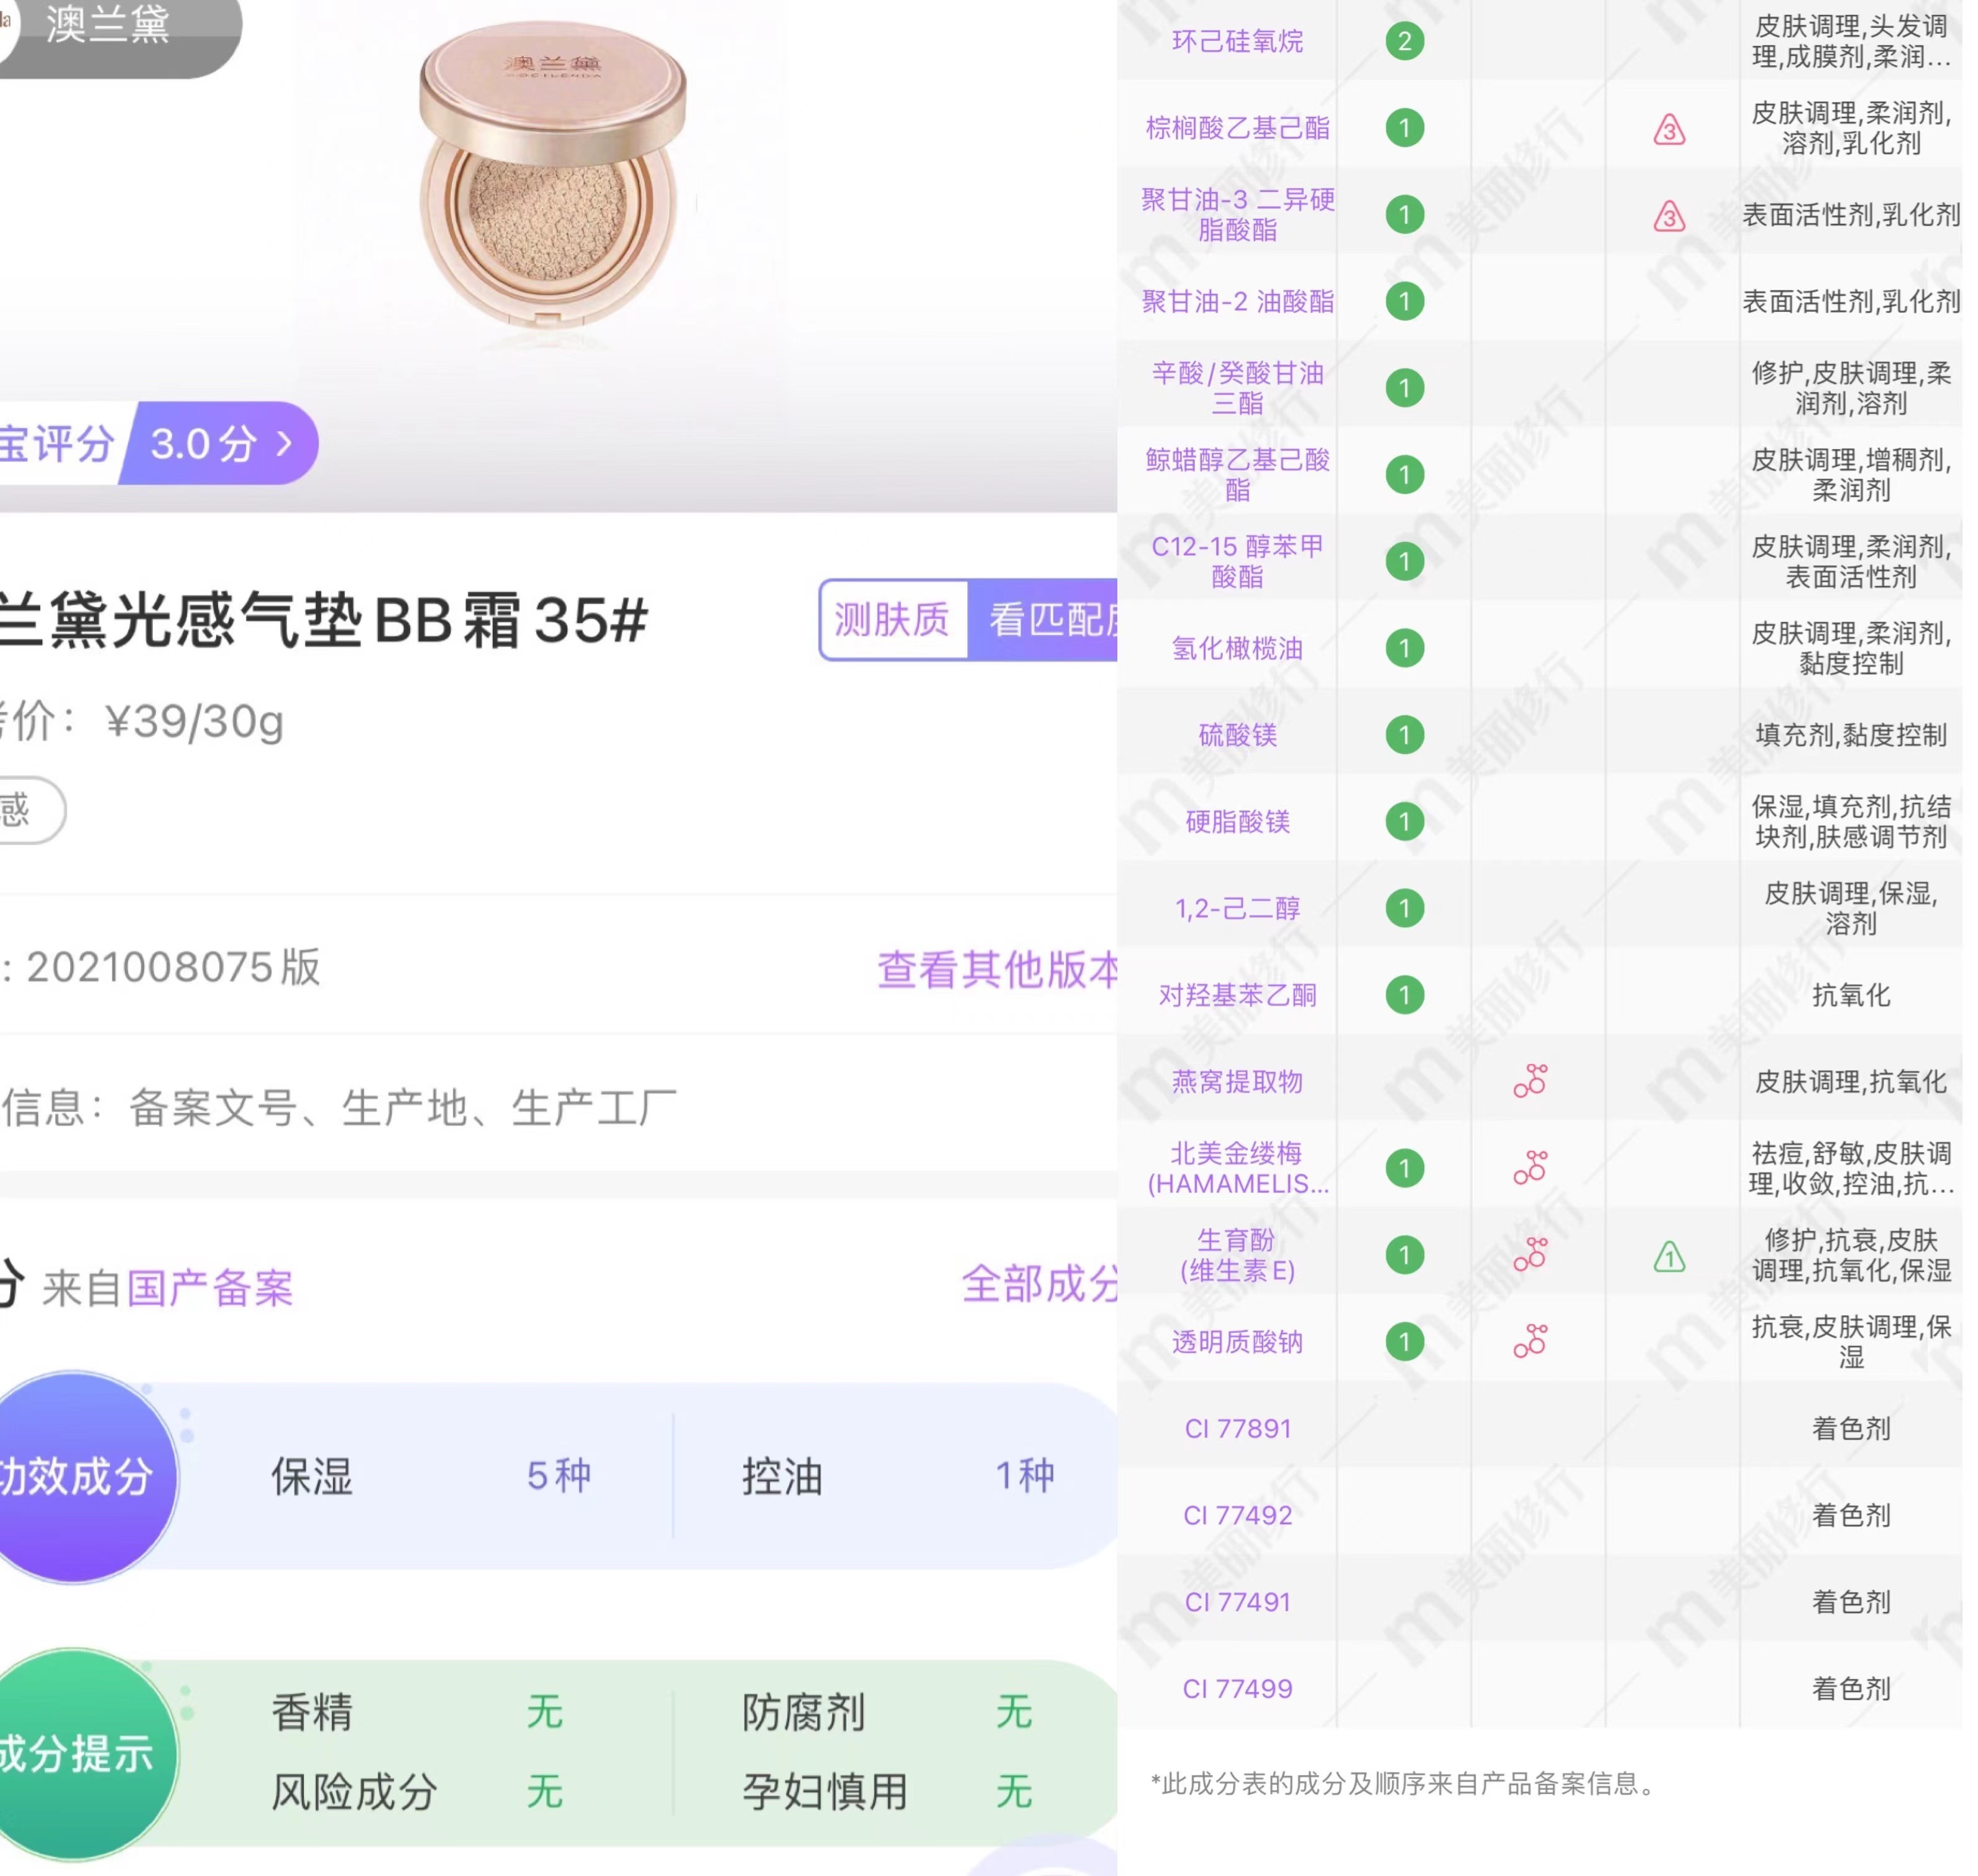
Task: Switch to the 看匹配度 tab
Action: [1047, 620]
